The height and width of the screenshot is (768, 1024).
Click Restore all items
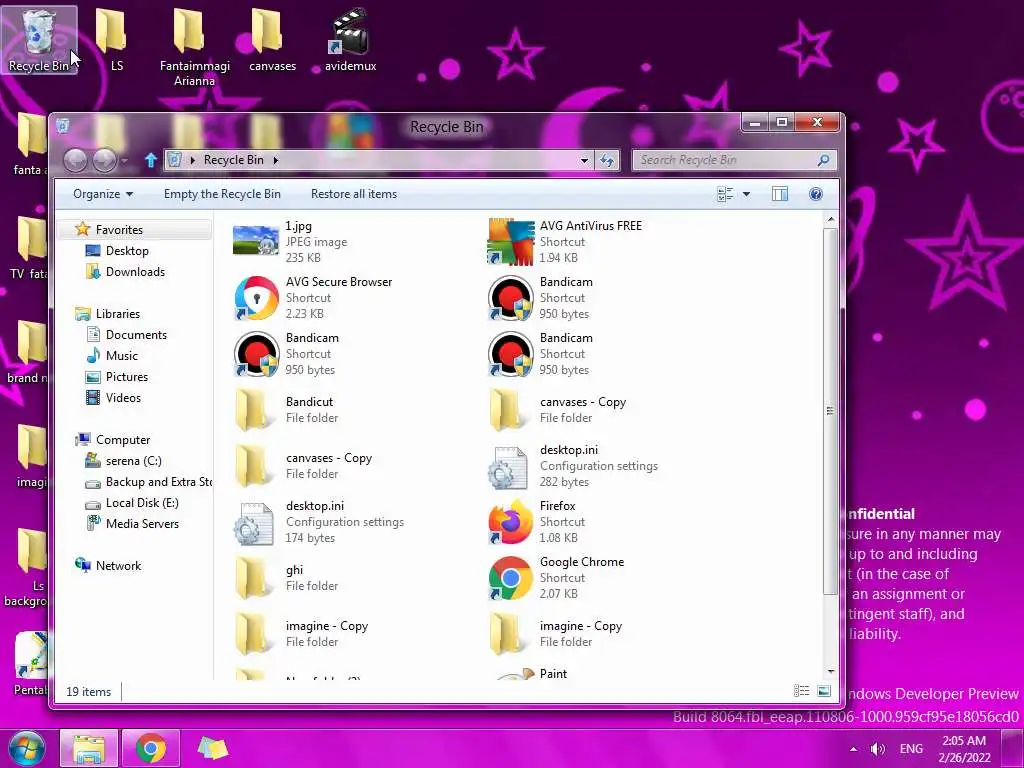[x=353, y=194]
